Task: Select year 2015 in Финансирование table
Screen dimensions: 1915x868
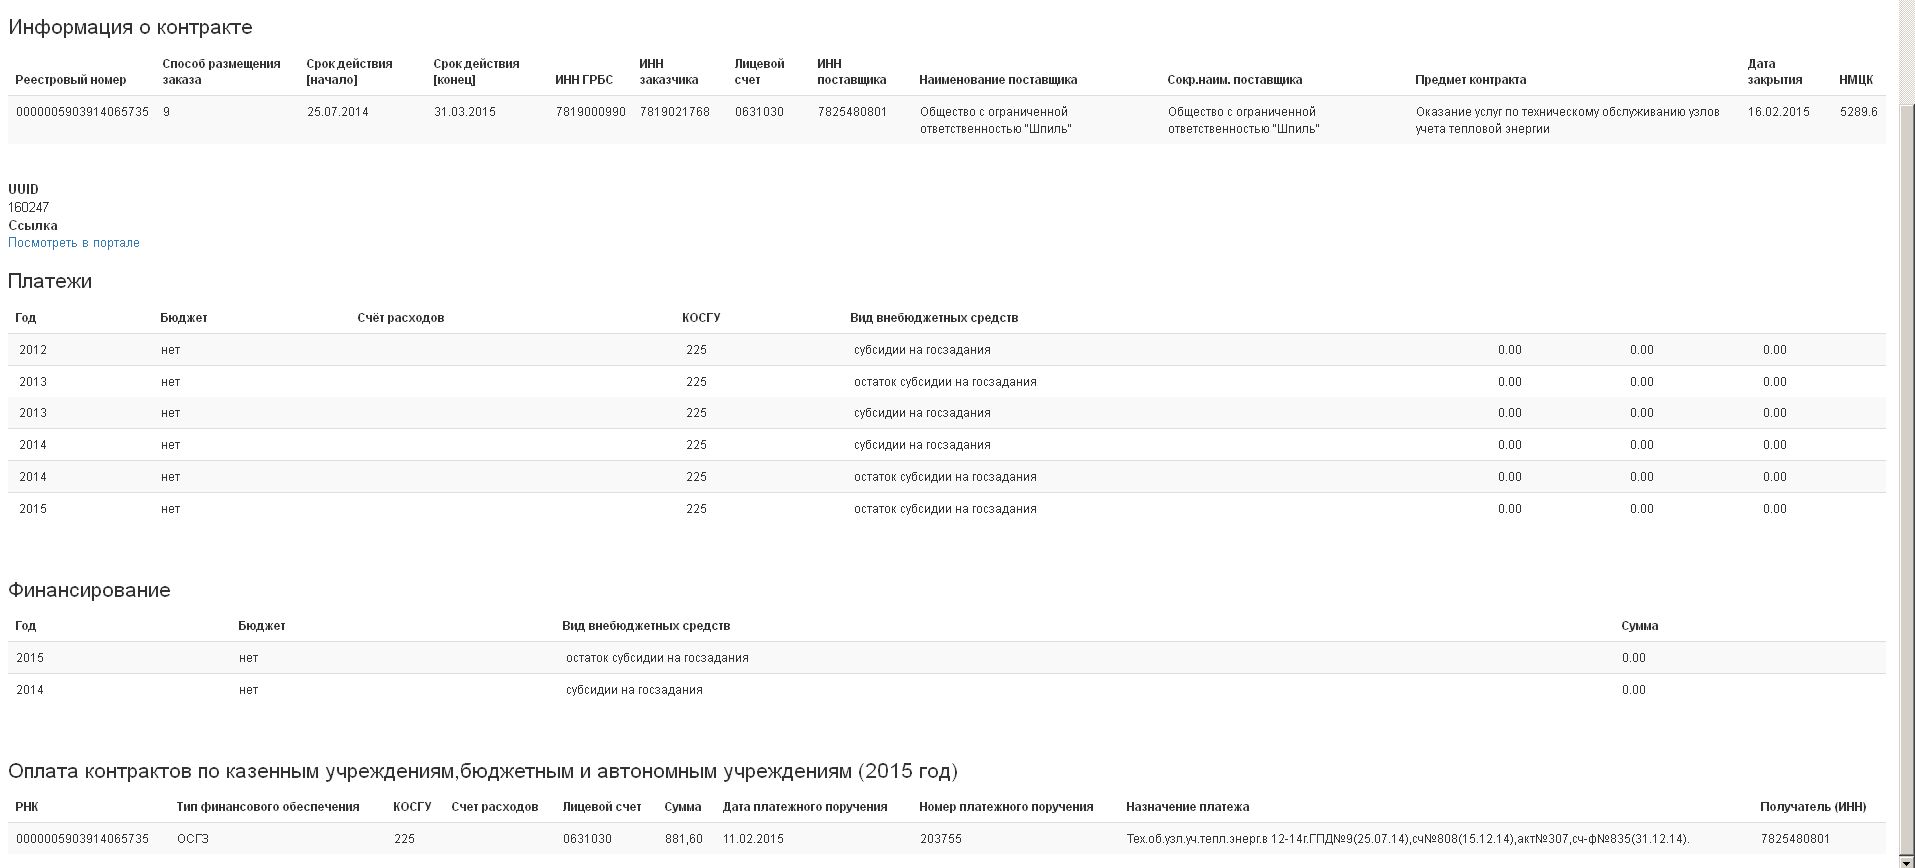Action: coord(30,658)
